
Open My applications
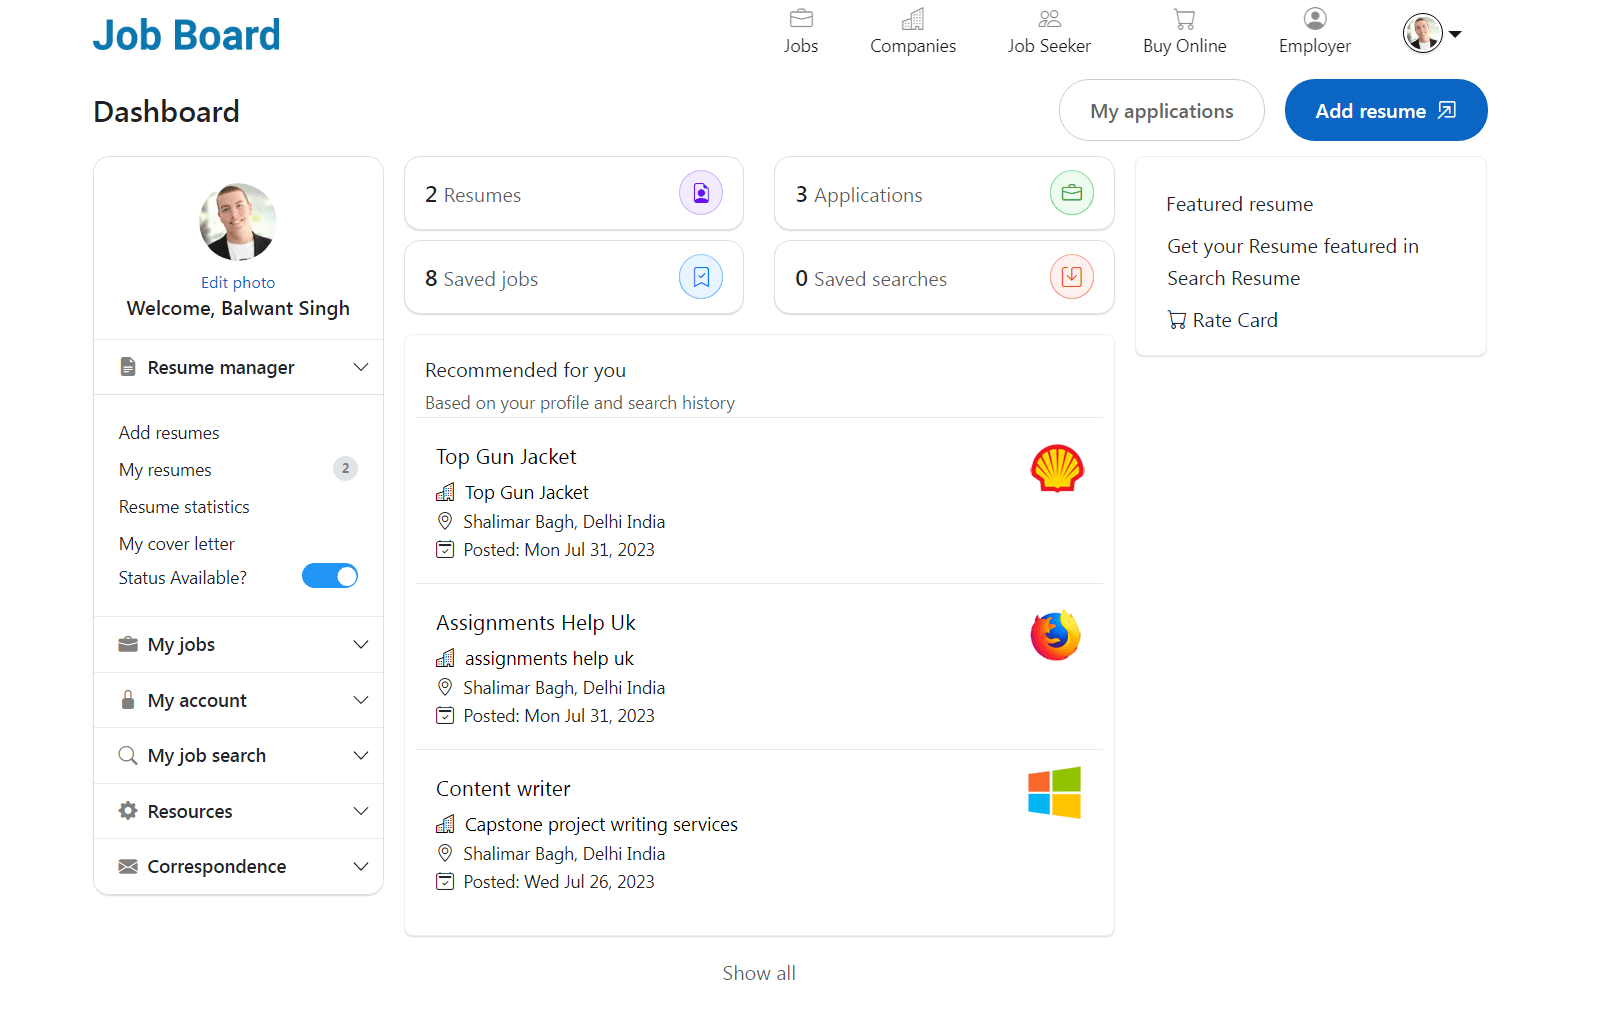pyautogui.click(x=1161, y=110)
